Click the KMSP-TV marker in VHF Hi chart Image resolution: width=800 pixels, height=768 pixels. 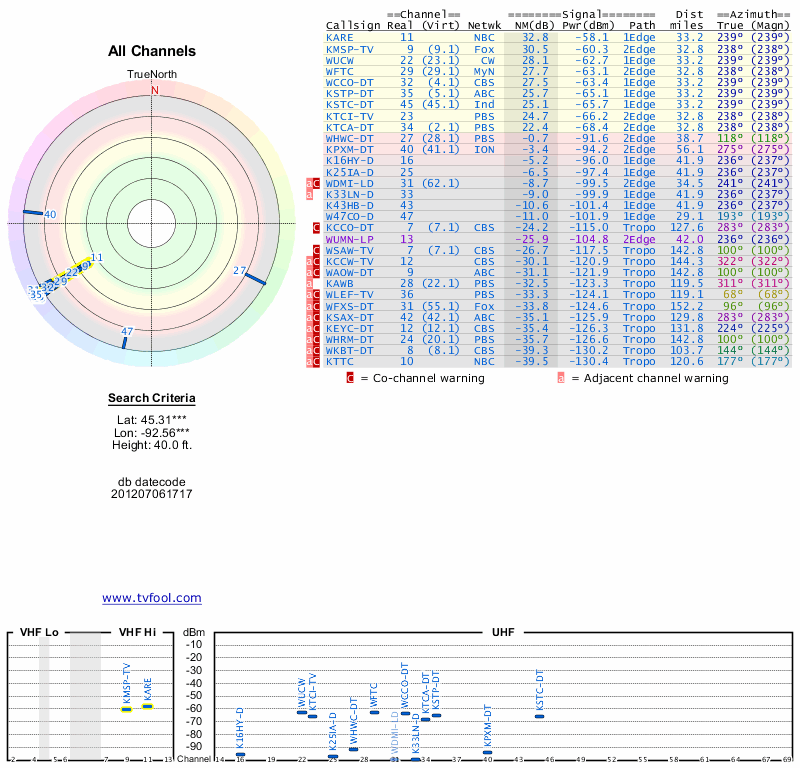tap(127, 708)
